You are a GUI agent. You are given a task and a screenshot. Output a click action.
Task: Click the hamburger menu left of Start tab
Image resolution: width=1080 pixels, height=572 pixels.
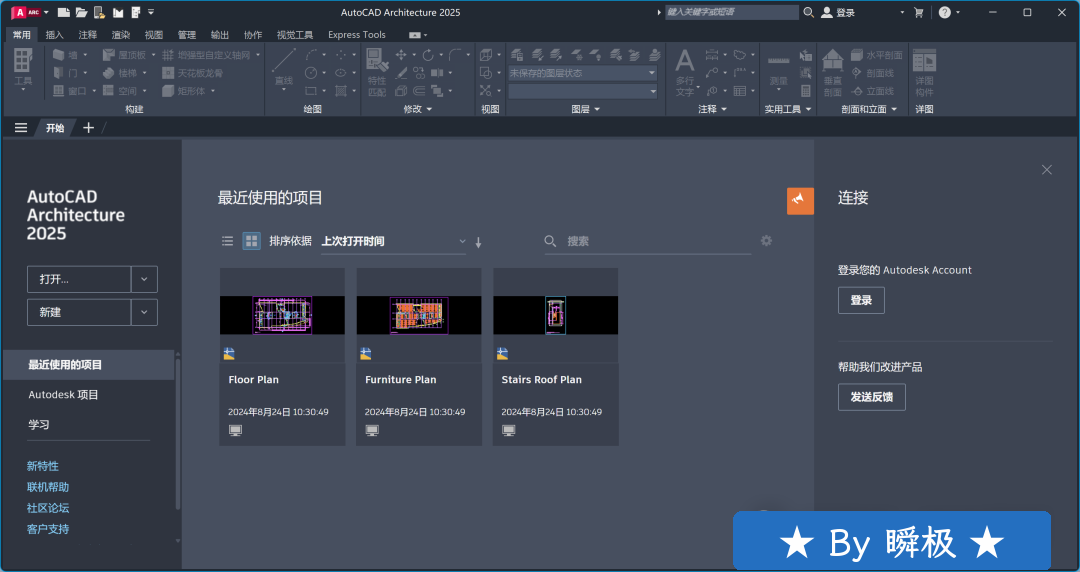point(20,127)
